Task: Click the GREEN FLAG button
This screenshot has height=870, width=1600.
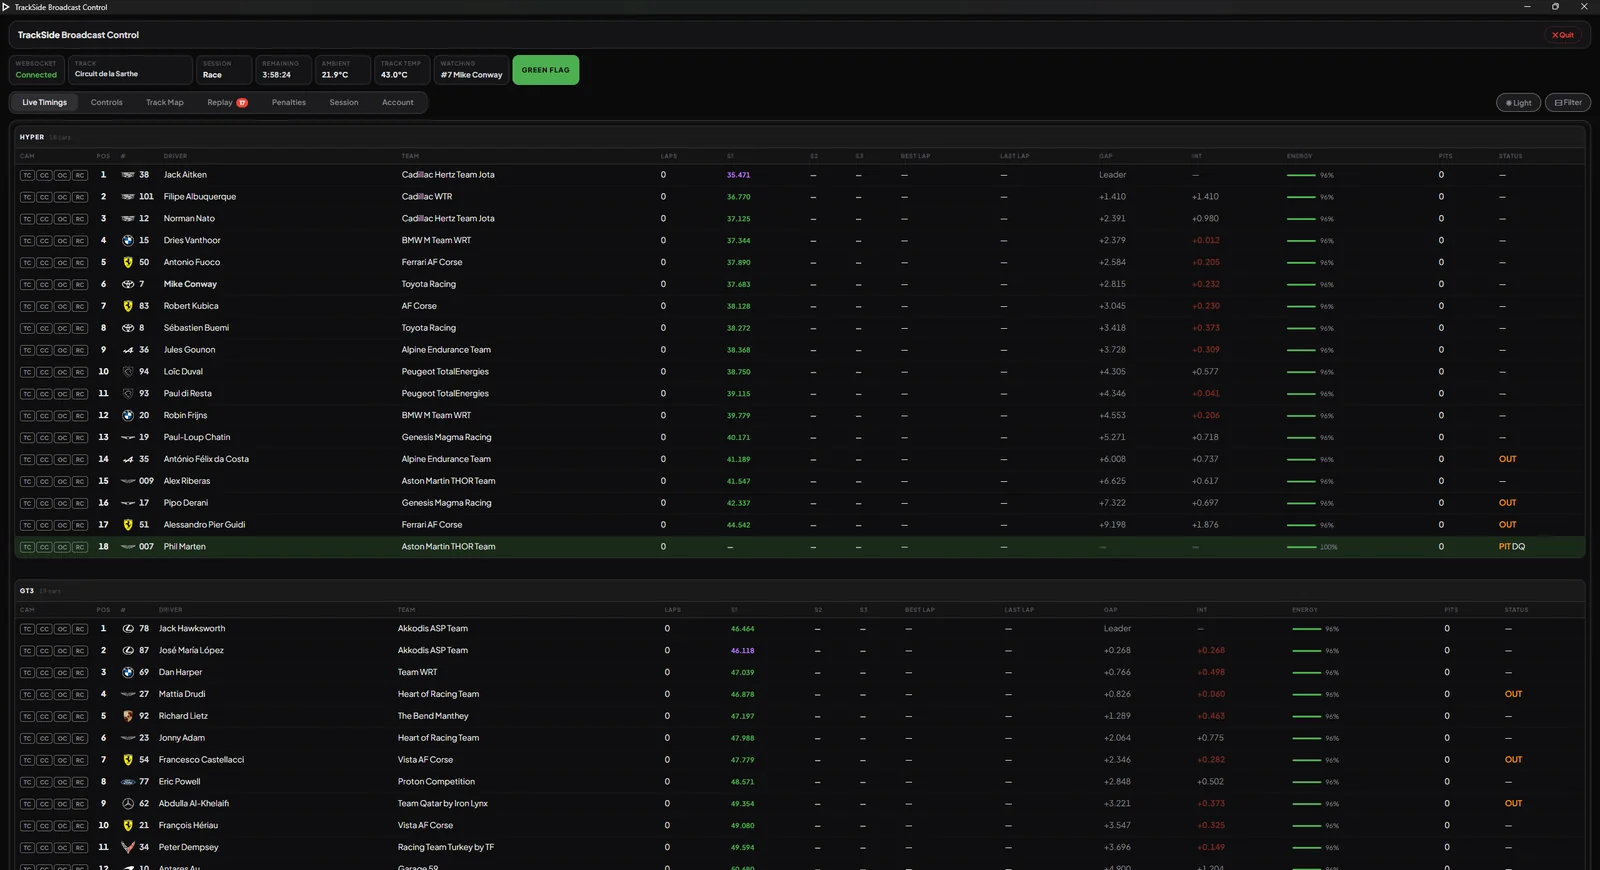Action: coord(546,70)
